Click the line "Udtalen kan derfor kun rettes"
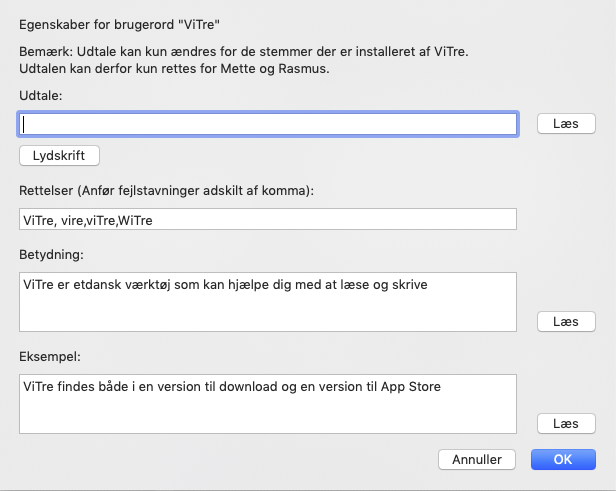The image size is (616, 491). tap(174, 69)
